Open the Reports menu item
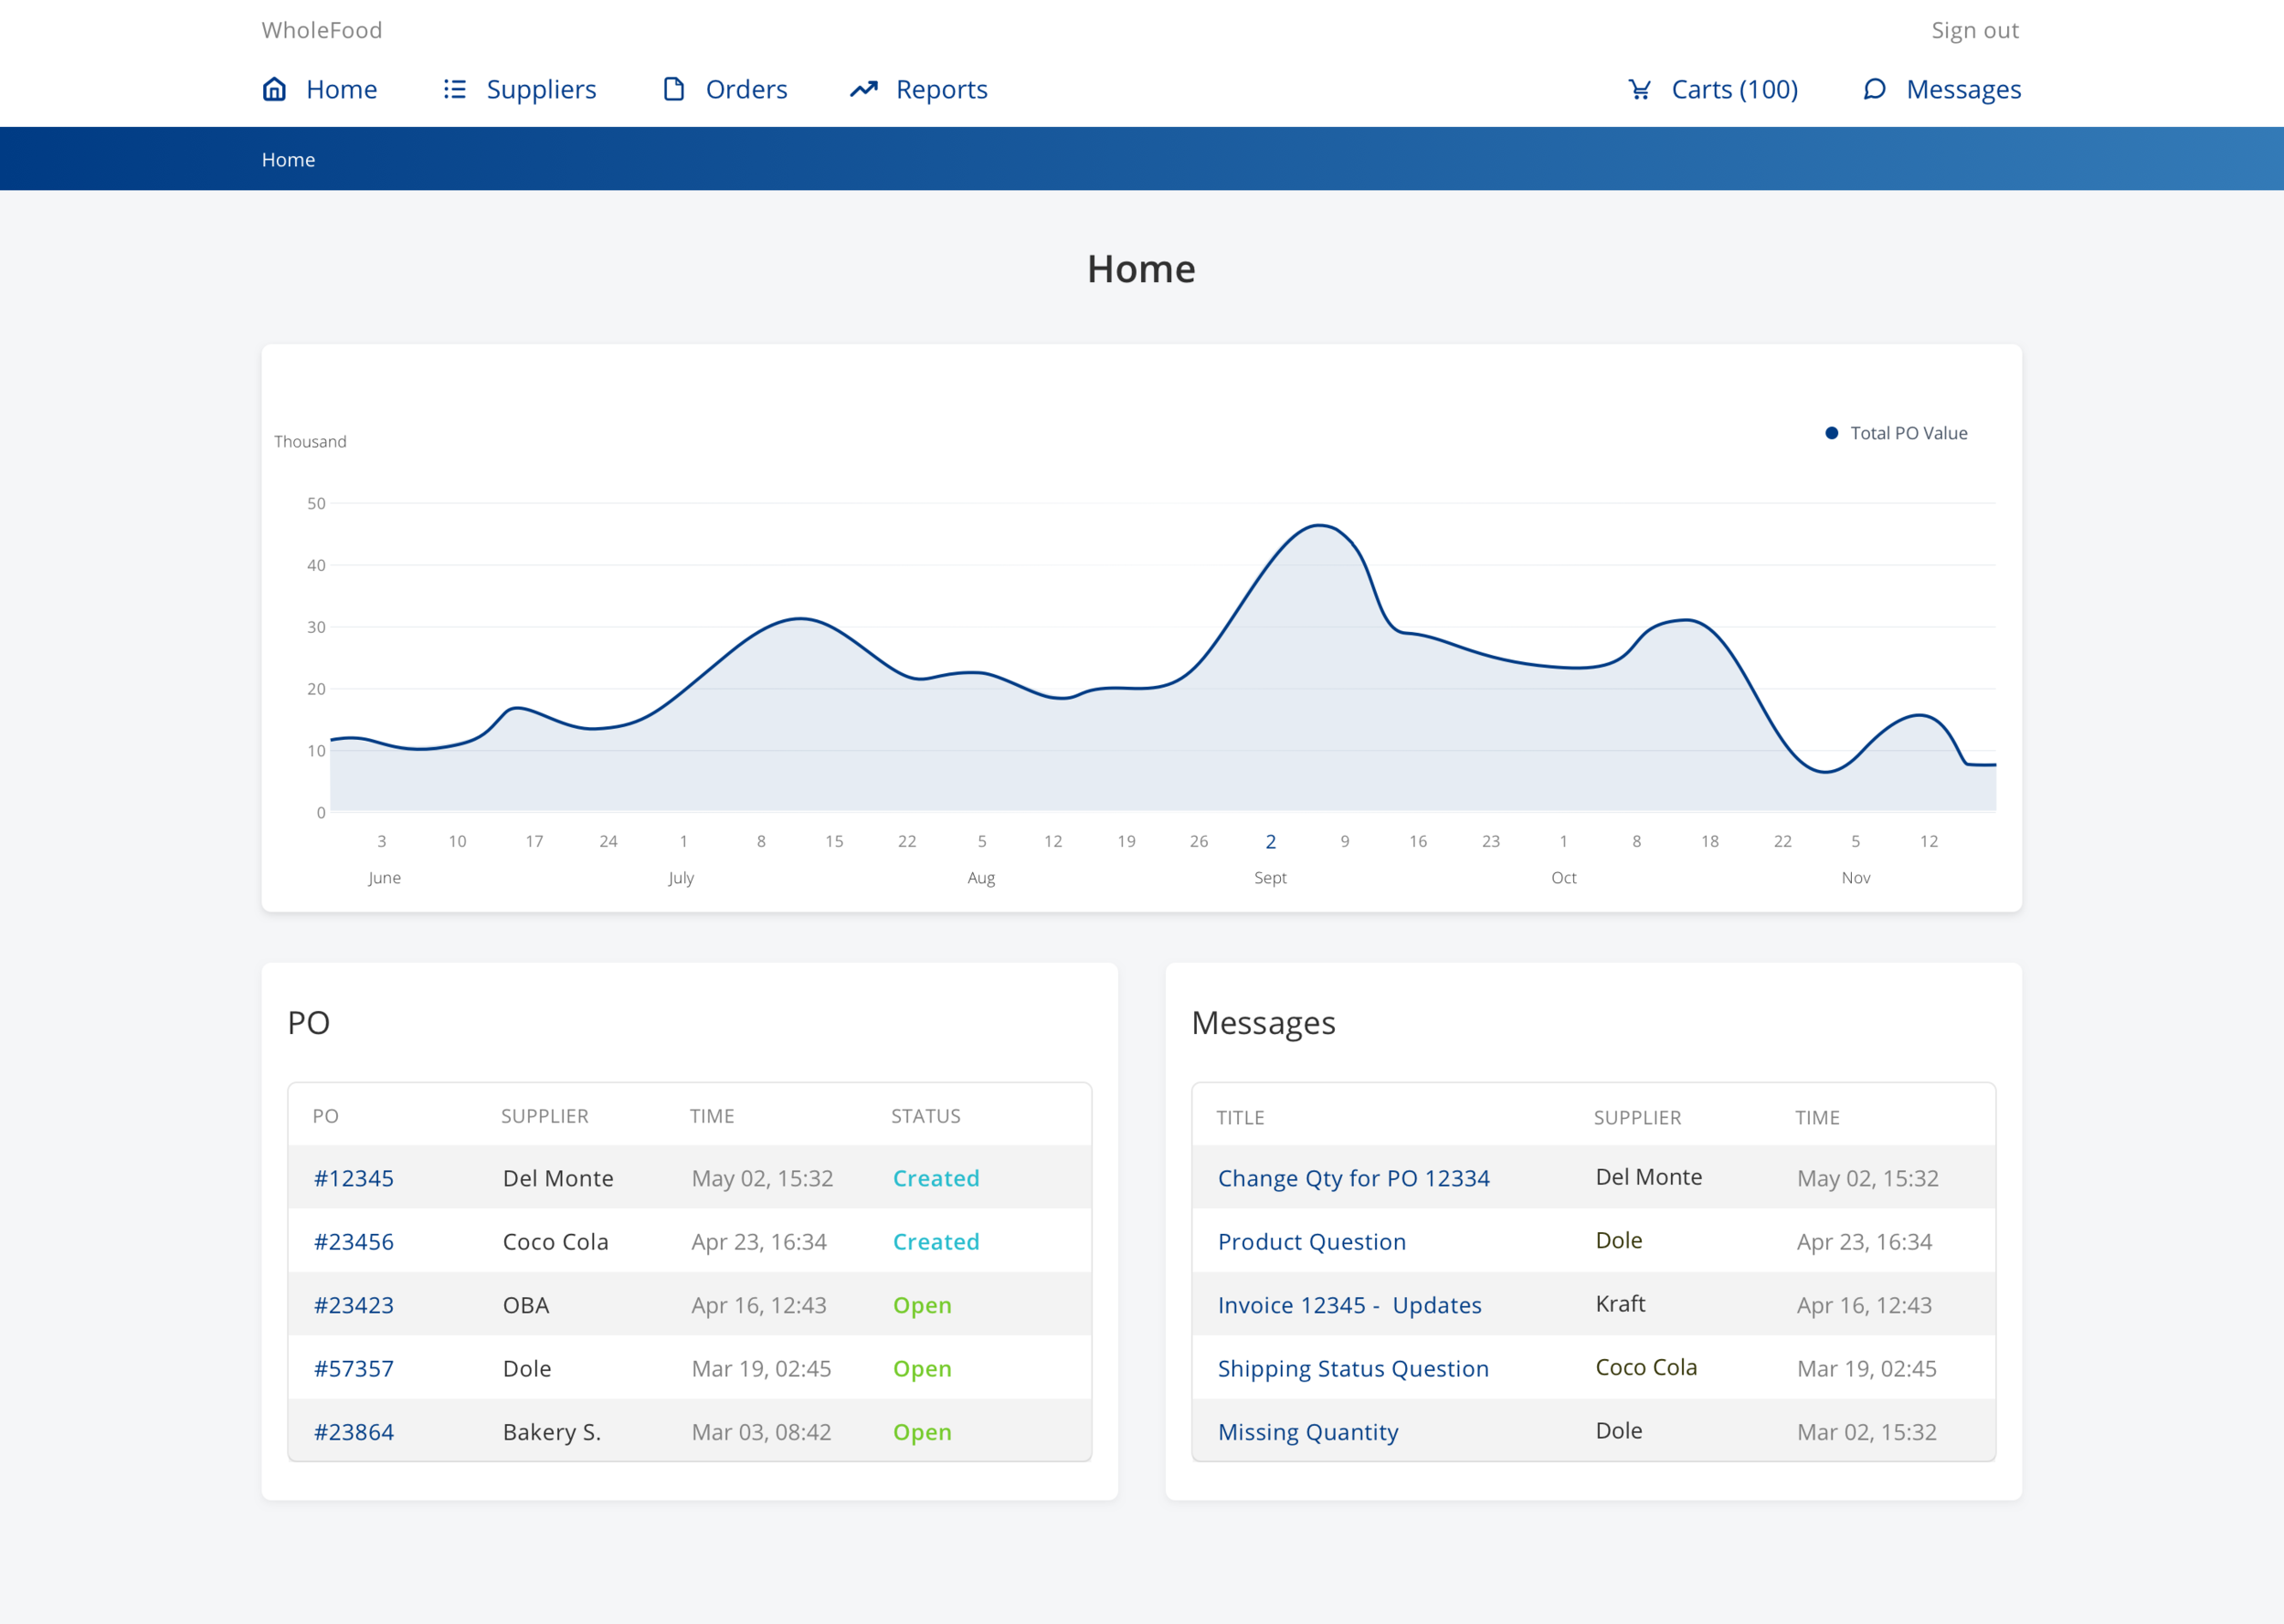Viewport: 2284px width, 1624px height. [941, 89]
